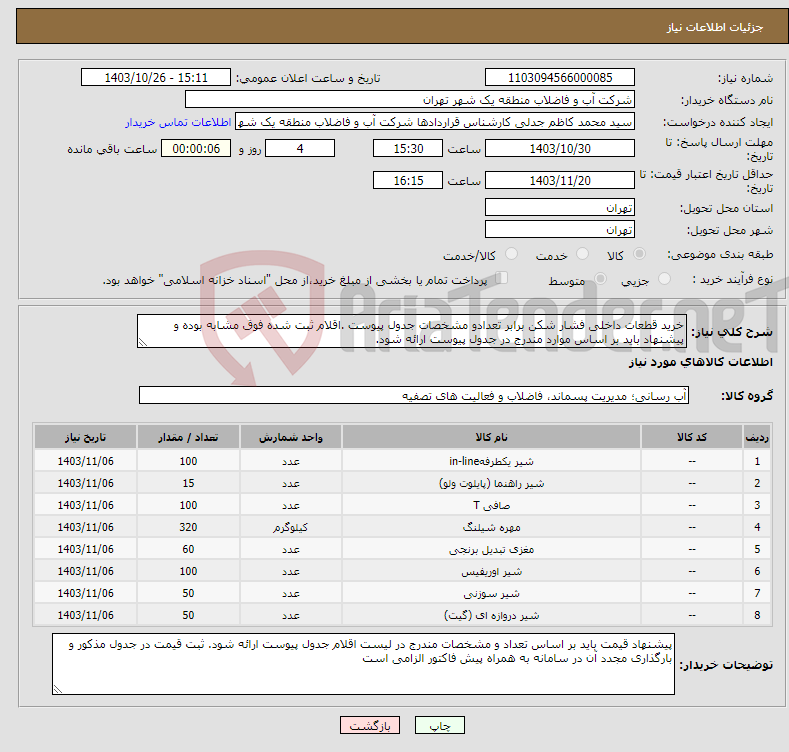Click item name مهره شیلنگ

tap(491, 527)
